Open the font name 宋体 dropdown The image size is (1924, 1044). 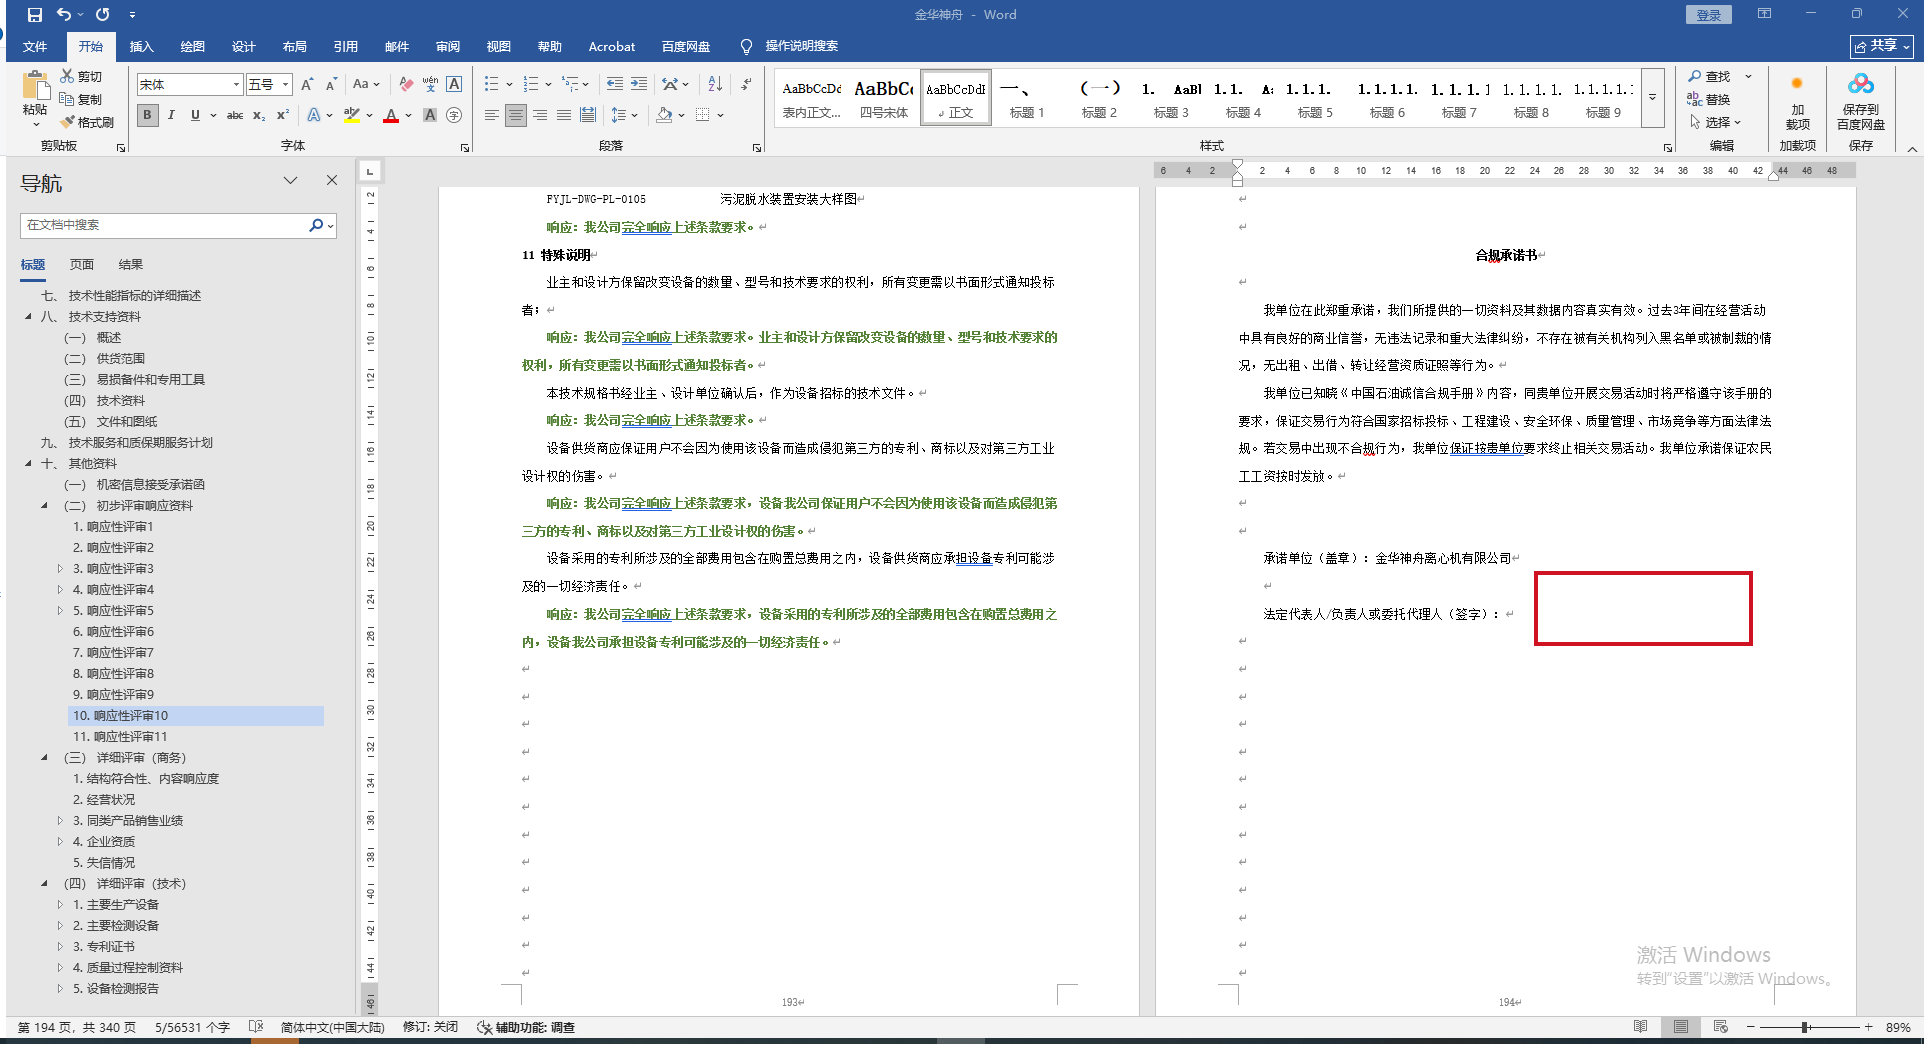pyautogui.click(x=236, y=85)
